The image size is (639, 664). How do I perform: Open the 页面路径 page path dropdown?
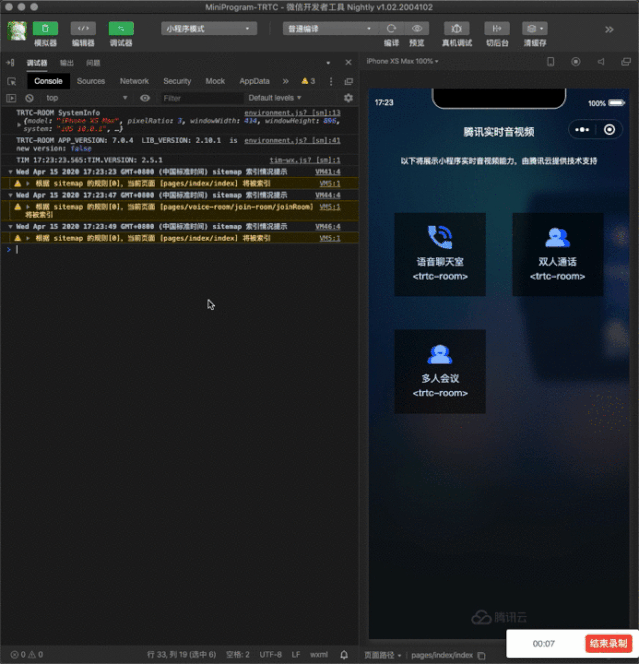tap(382, 655)
